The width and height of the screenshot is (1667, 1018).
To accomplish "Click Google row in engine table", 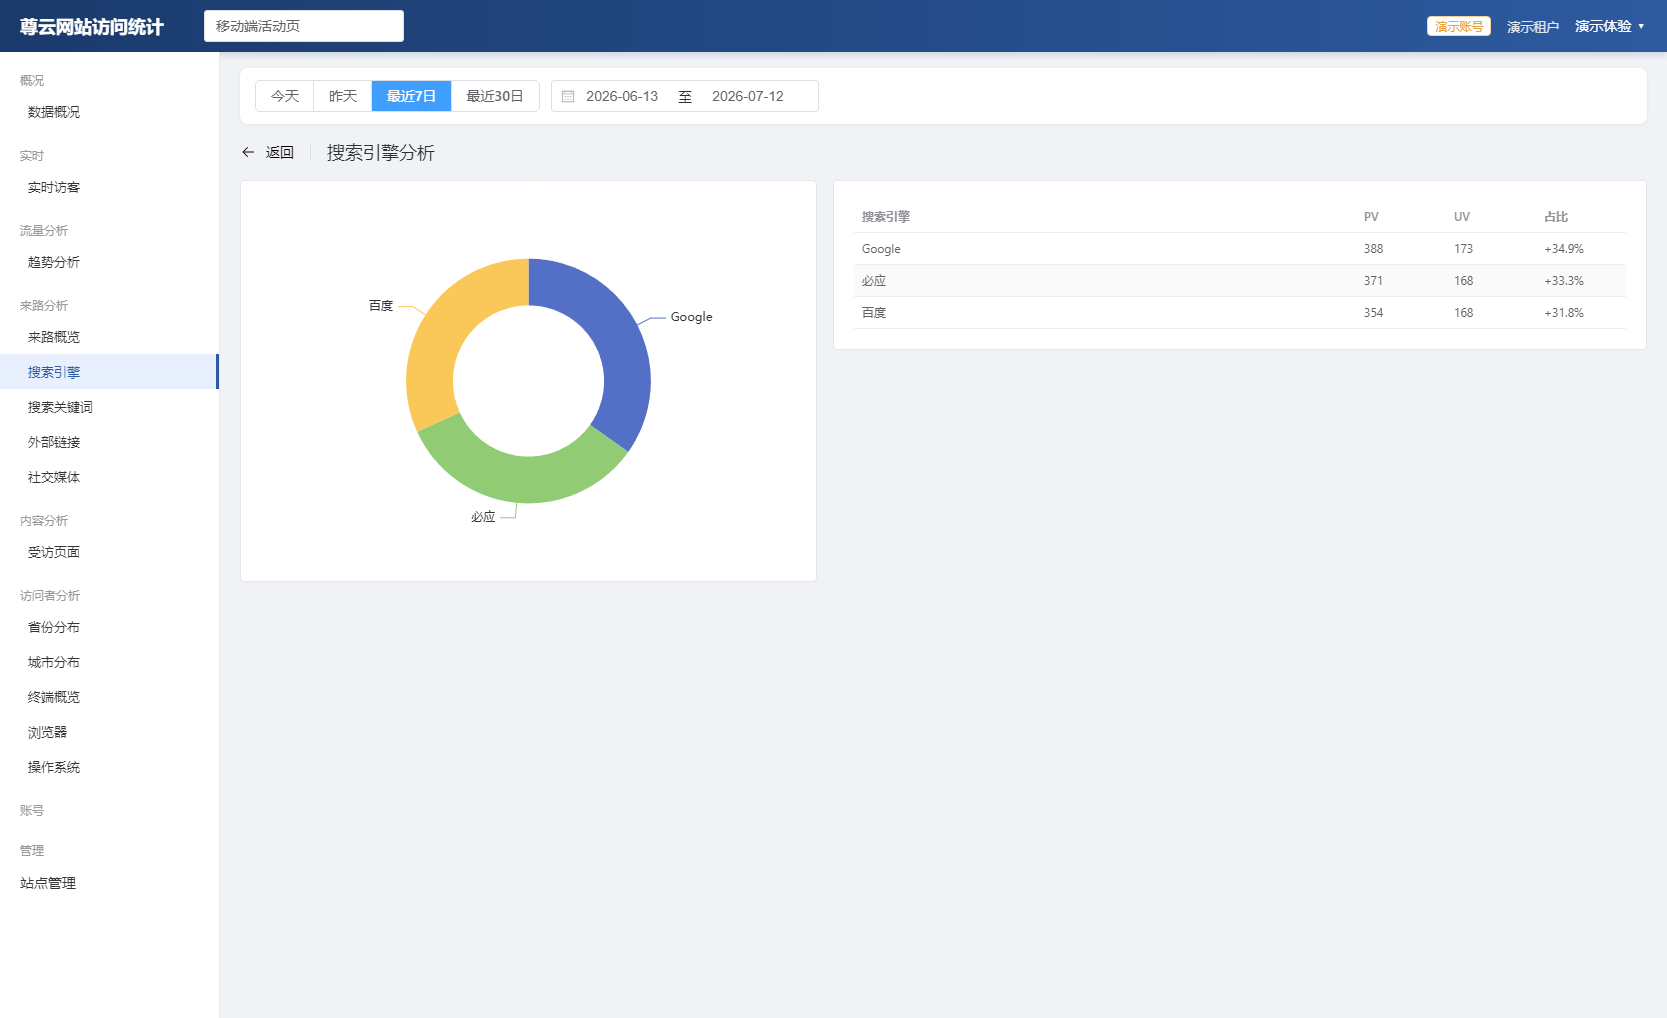I will pos(1240,249).
